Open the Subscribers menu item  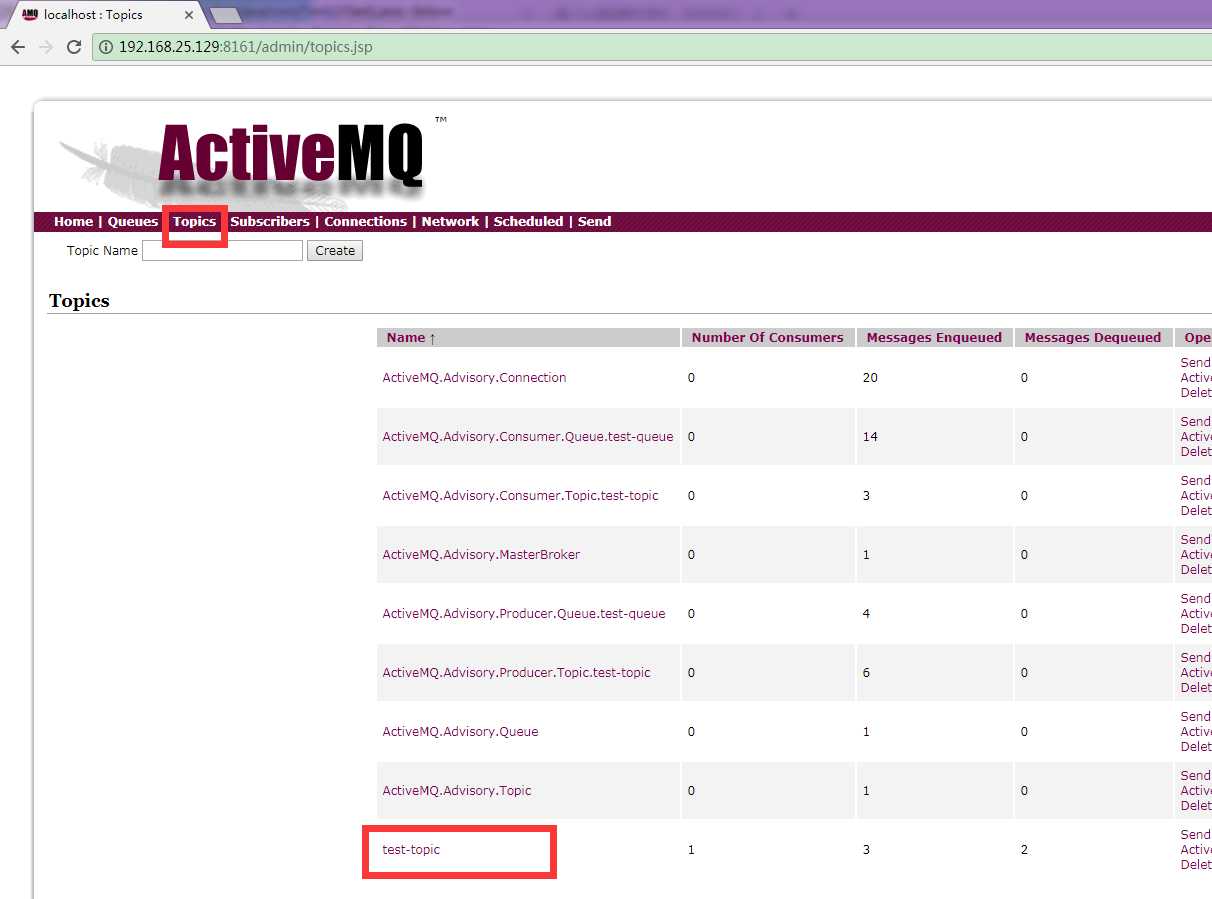tap(270, 222)
